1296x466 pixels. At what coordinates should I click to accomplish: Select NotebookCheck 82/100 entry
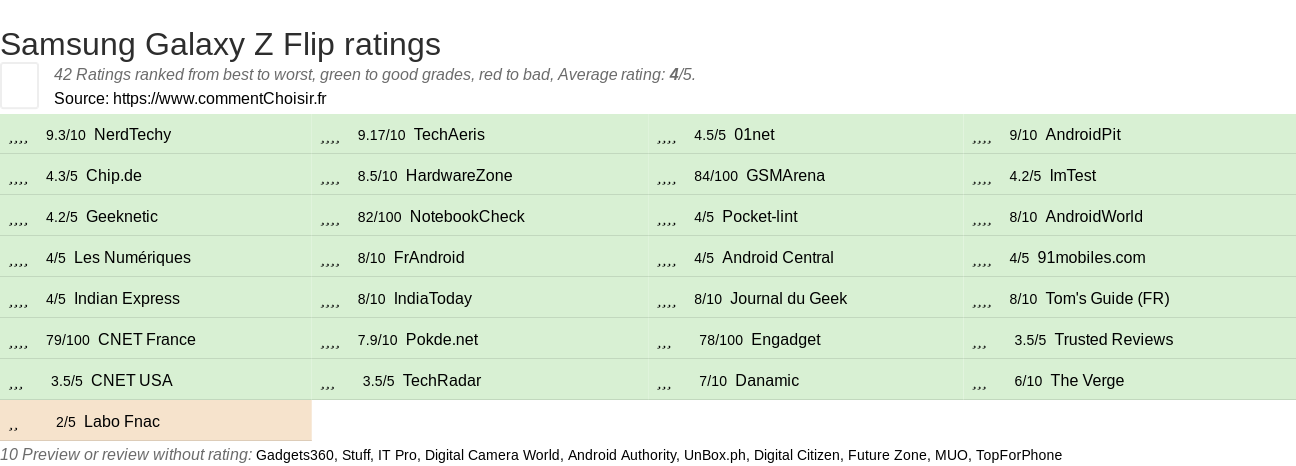(480, 217)
